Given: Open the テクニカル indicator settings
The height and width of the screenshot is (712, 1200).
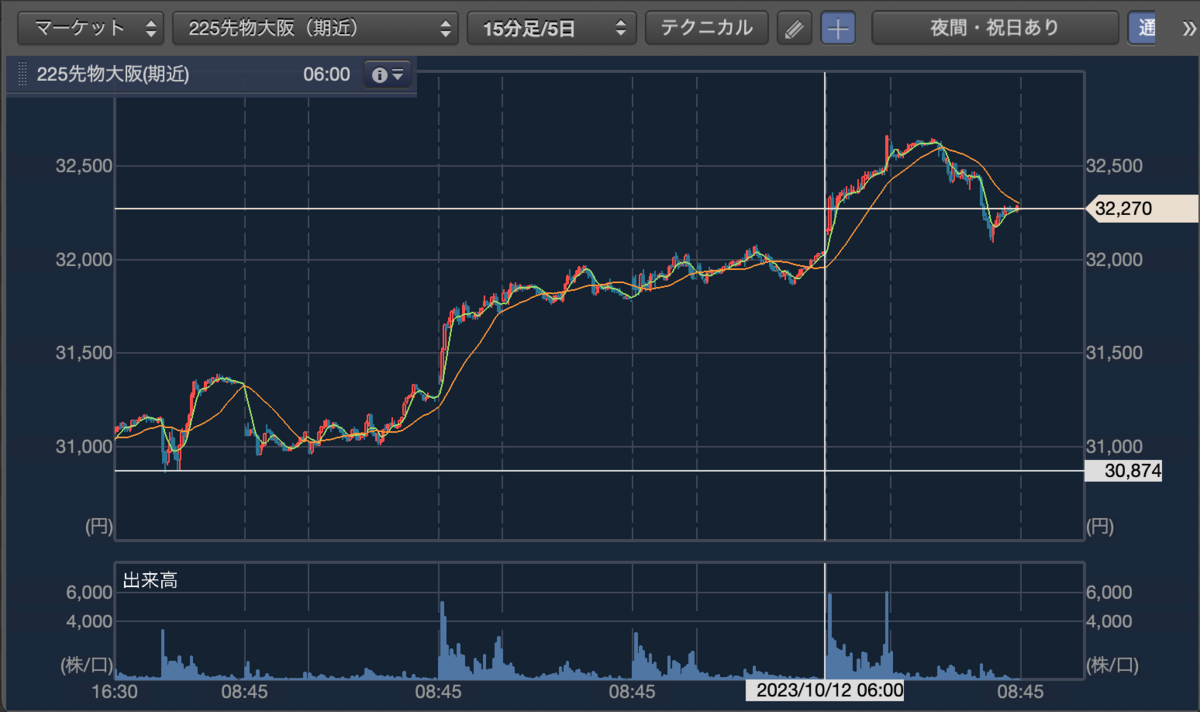Looking at the screenshot, I should pos(706,28).
